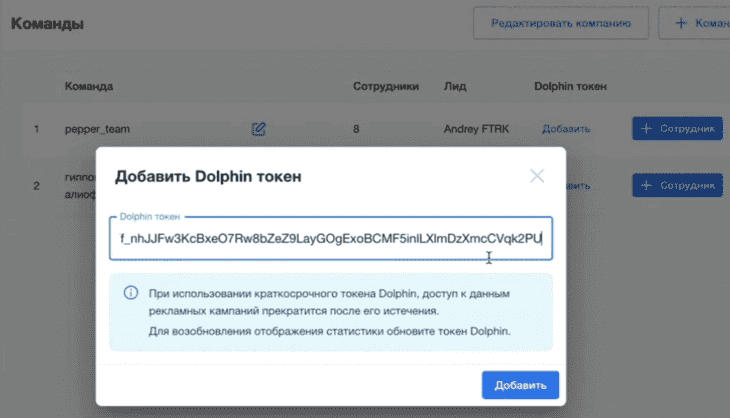
Task: Click the Сотрудники column header
Action: [386, 86]
